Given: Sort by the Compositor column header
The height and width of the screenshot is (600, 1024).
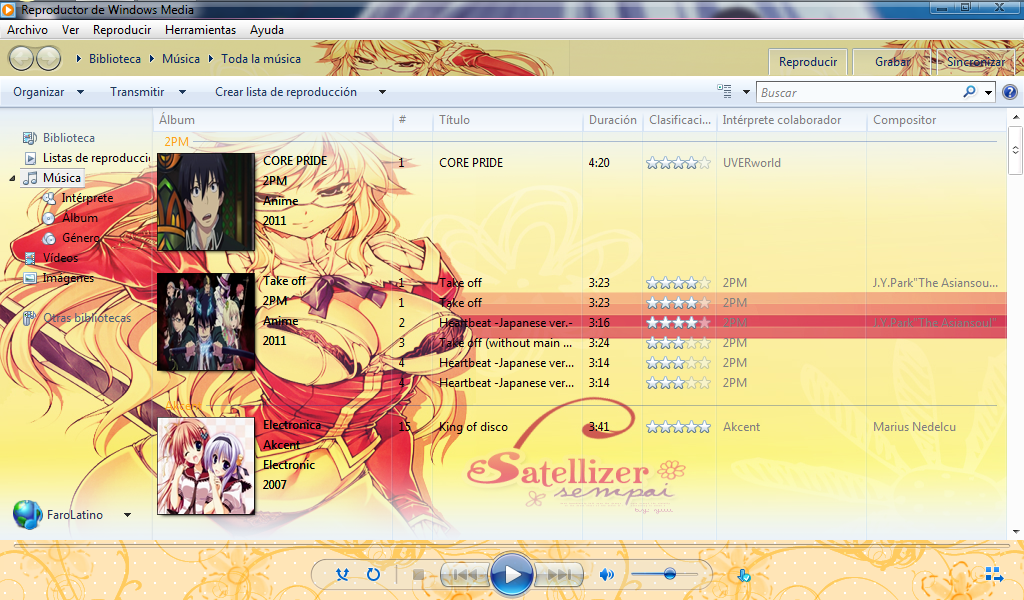Looking at the screenshot, I should tap(935, 119).
